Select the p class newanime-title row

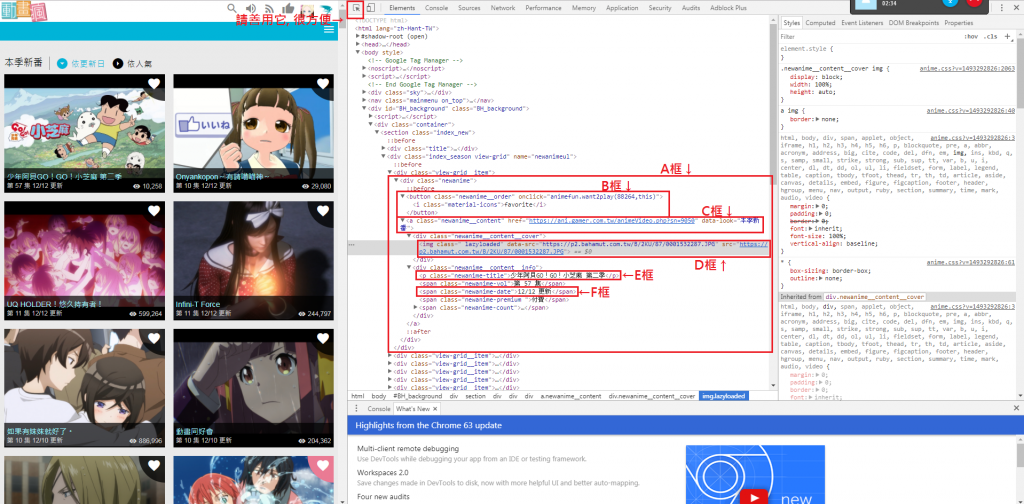click(518, 275)
